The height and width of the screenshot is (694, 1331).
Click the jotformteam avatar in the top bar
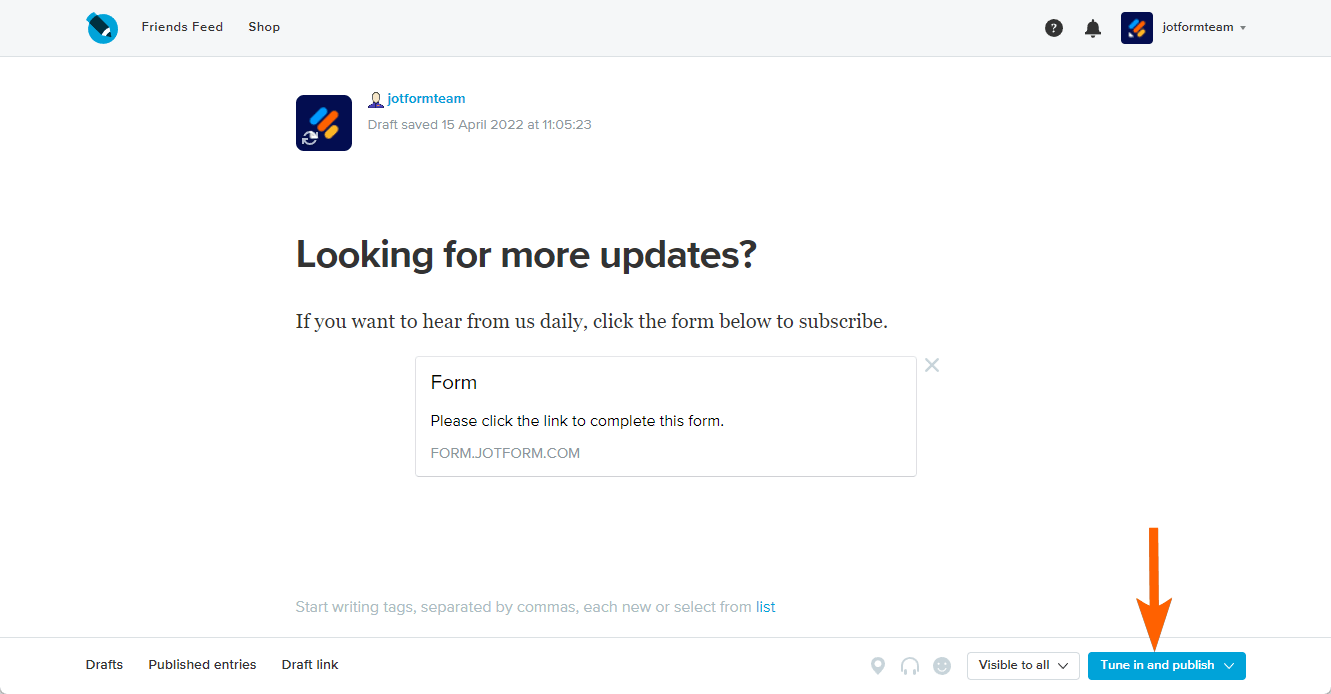1136,28
